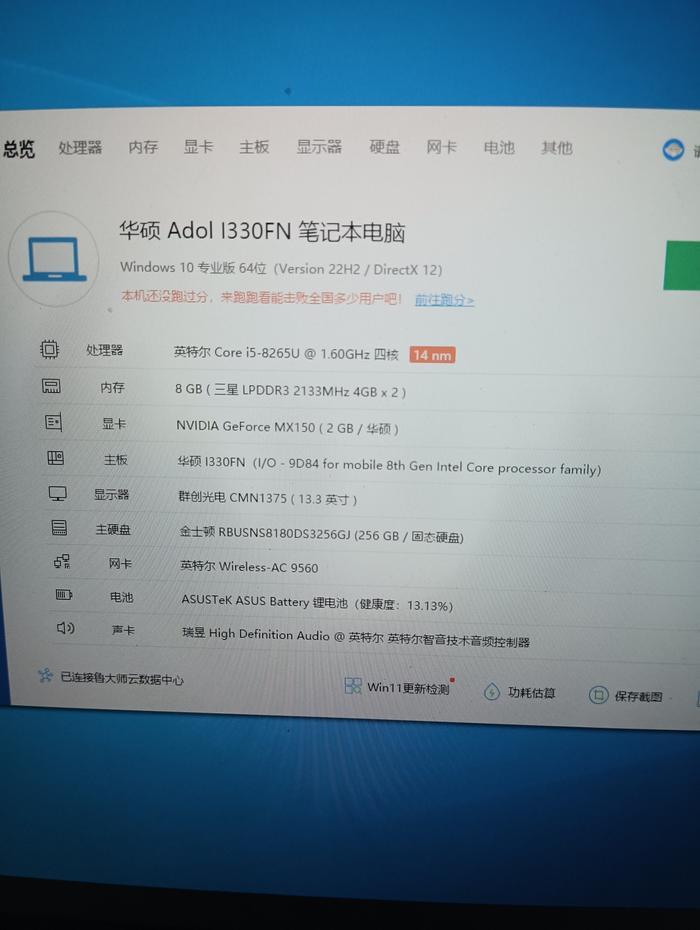Click the 8 GB LPDDR3 memory text
Image resolution: width=700 pixels, height=930 pixels.
(290, 390)
